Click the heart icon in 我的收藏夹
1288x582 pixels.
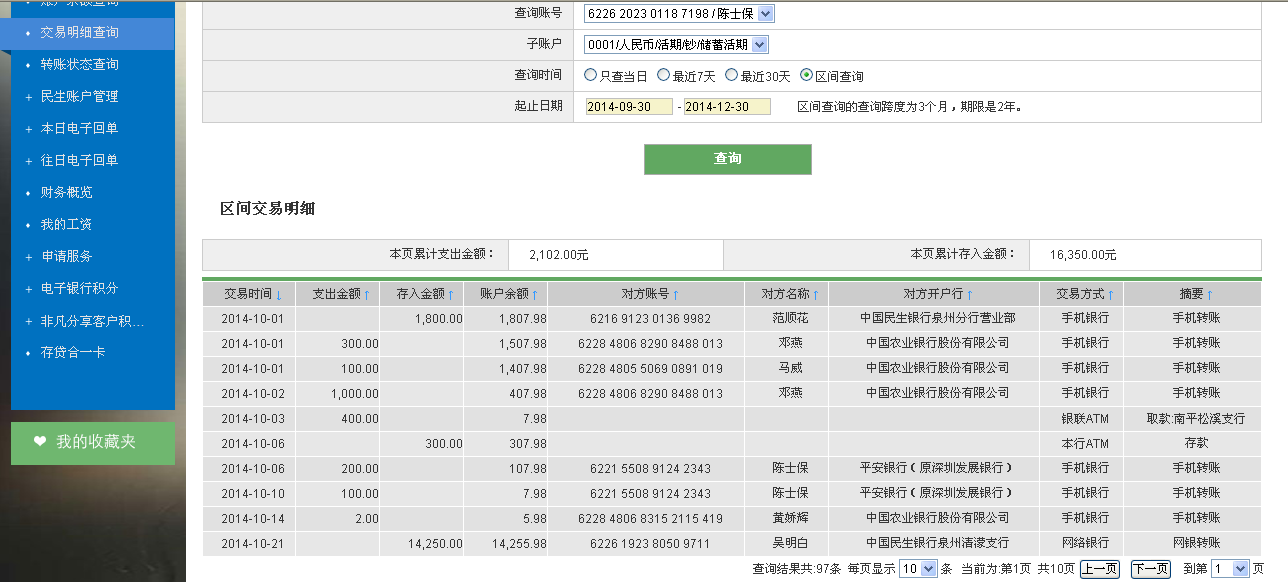(x=40, y=441)
